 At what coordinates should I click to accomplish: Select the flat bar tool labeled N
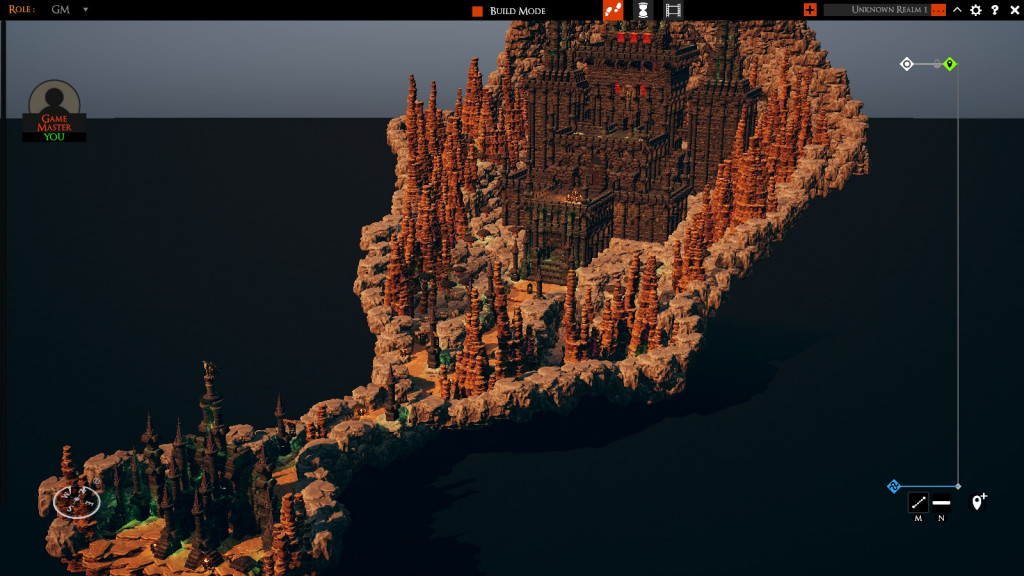(x=941, y=502)
